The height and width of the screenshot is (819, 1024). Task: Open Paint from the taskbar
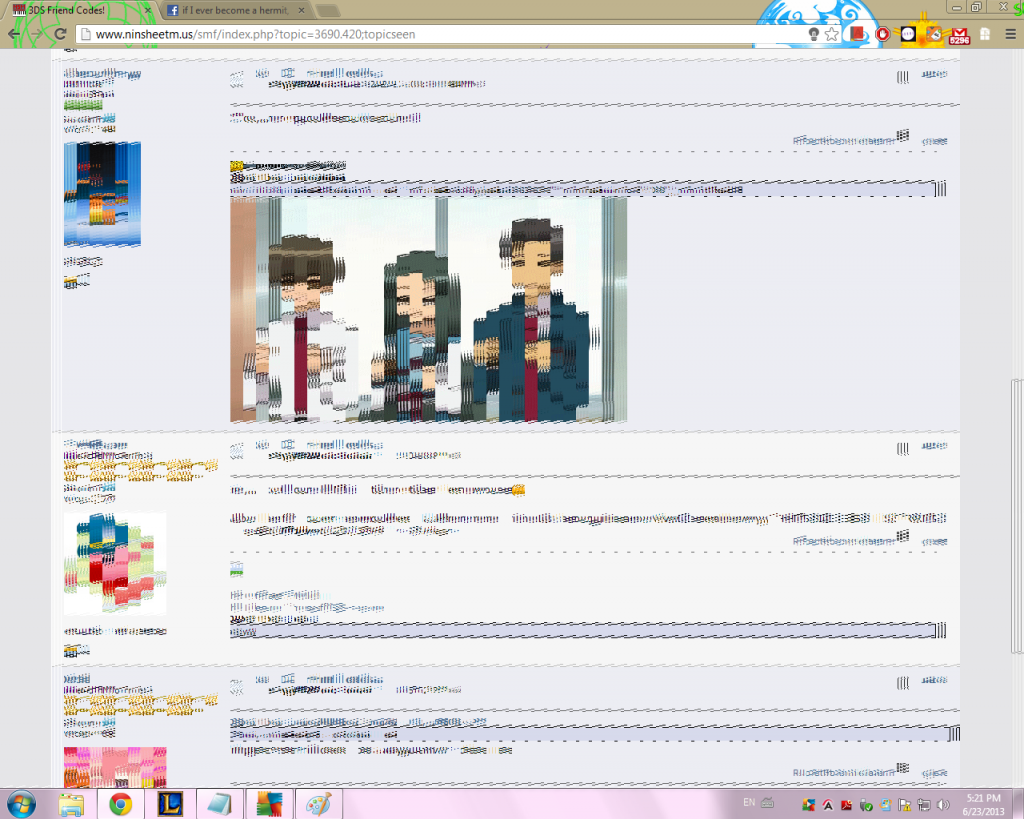coord(319,804)
